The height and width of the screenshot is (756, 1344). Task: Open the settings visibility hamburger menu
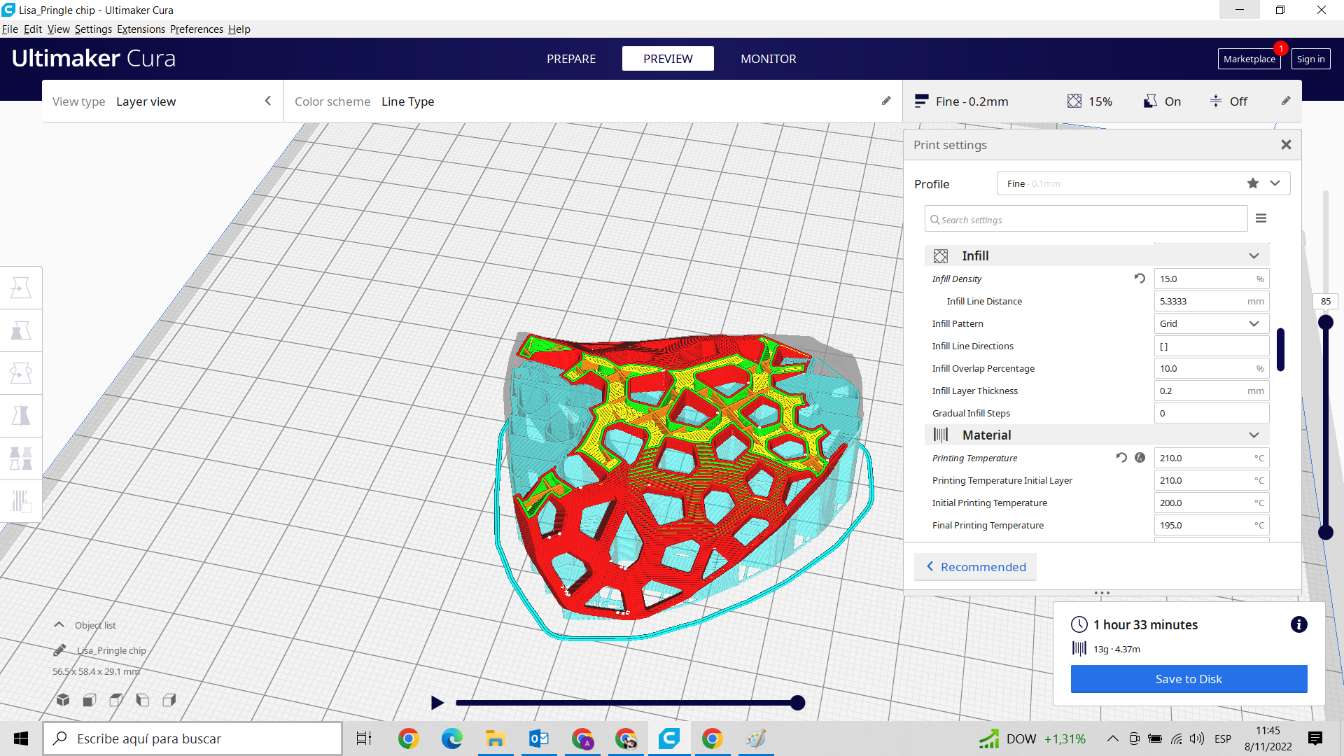pos(1261,218)
